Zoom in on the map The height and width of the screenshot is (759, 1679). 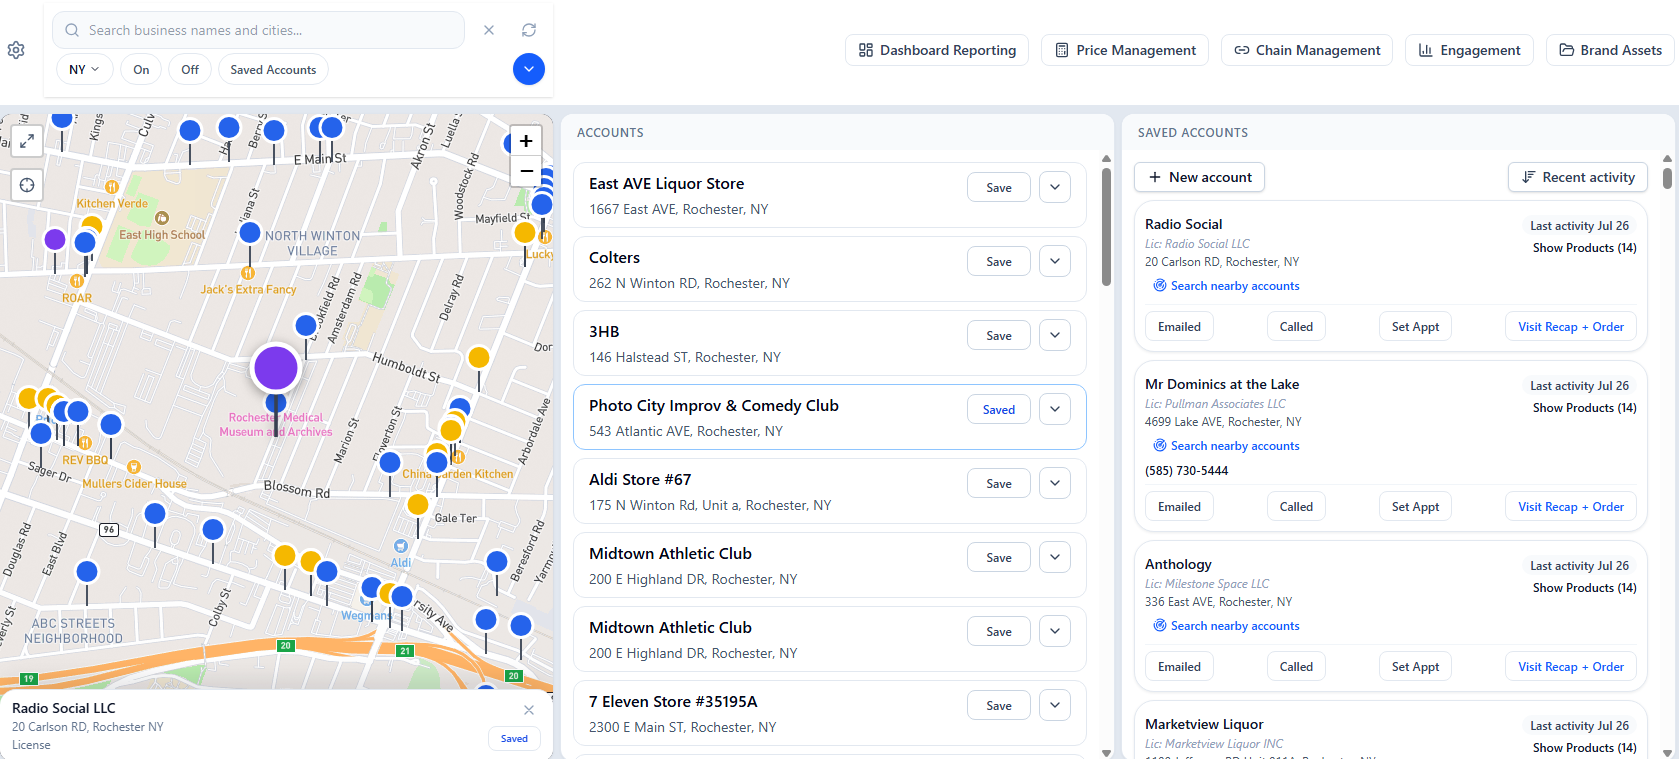[526, 141]
